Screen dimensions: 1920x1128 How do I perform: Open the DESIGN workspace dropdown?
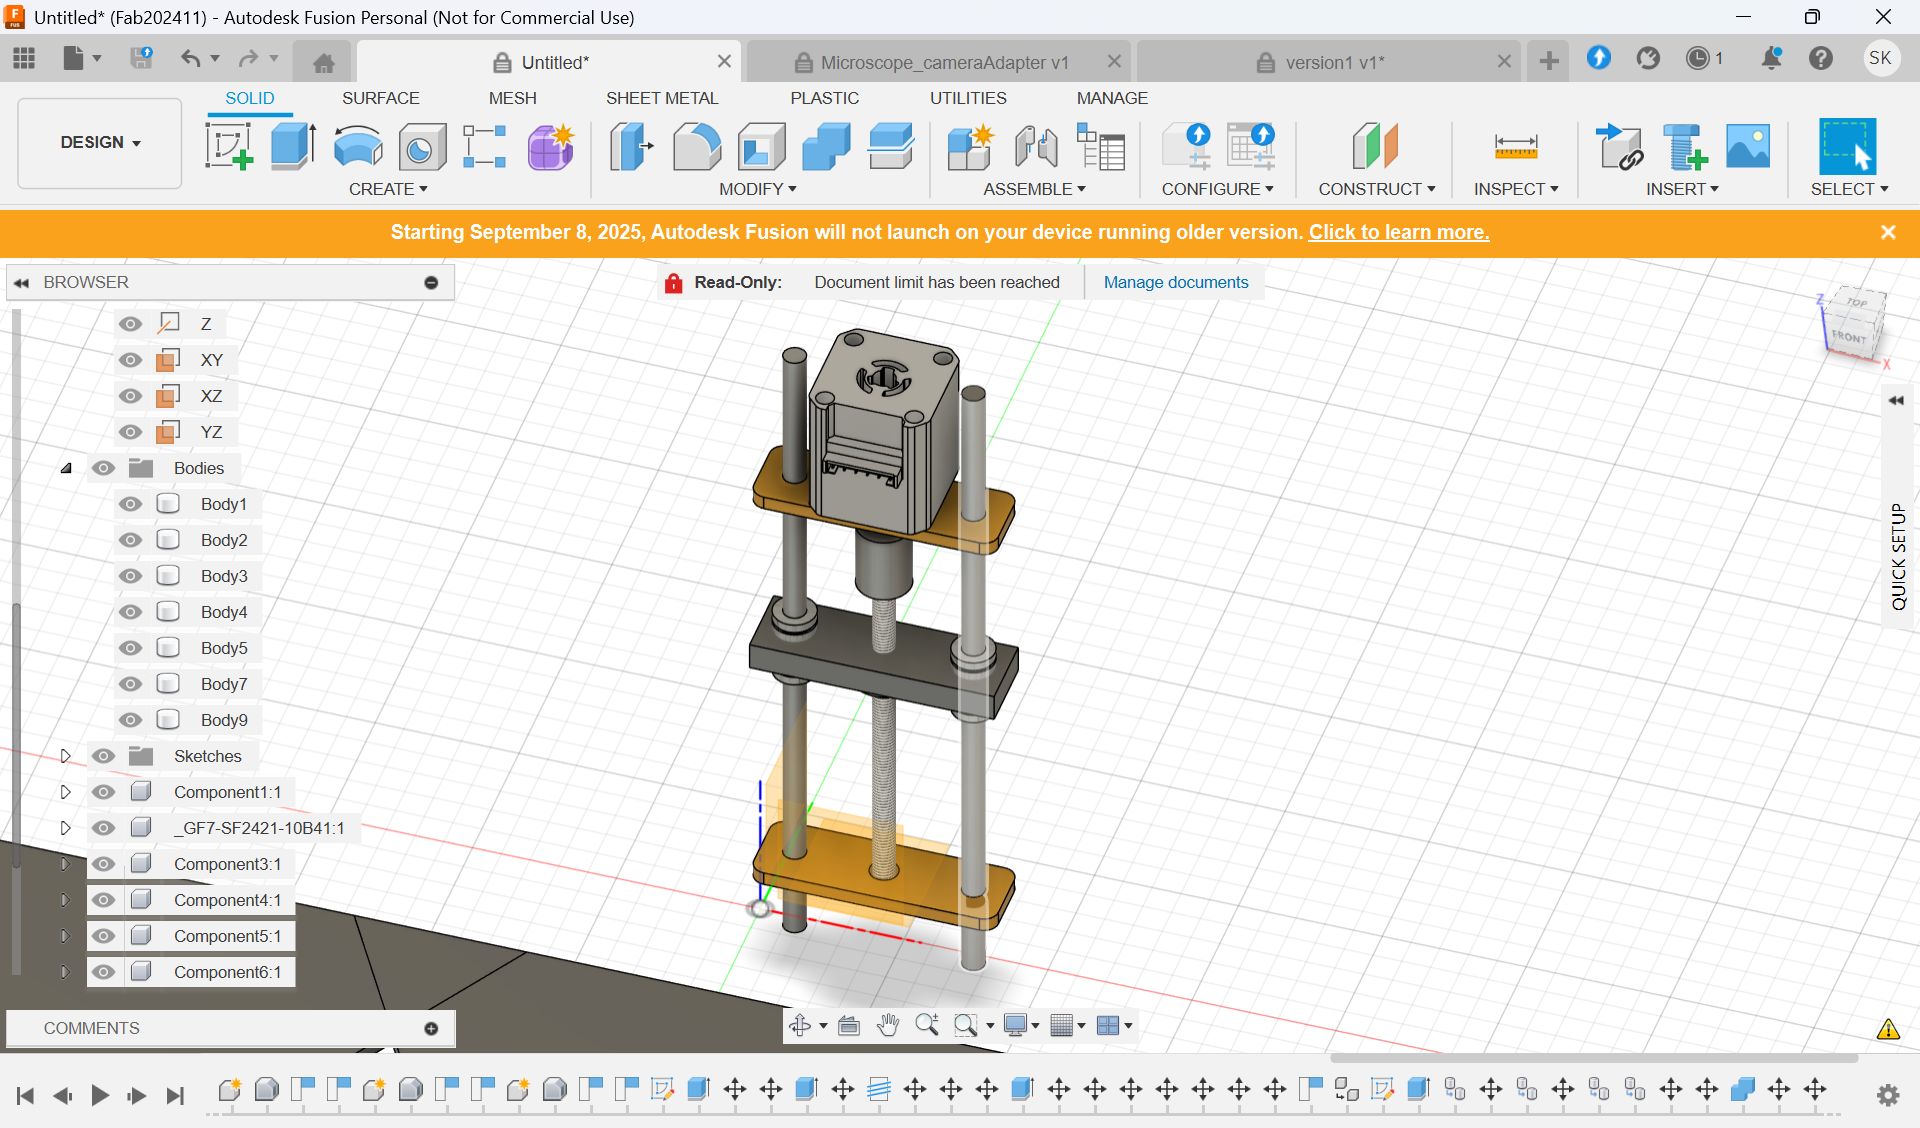pos(100,142)
